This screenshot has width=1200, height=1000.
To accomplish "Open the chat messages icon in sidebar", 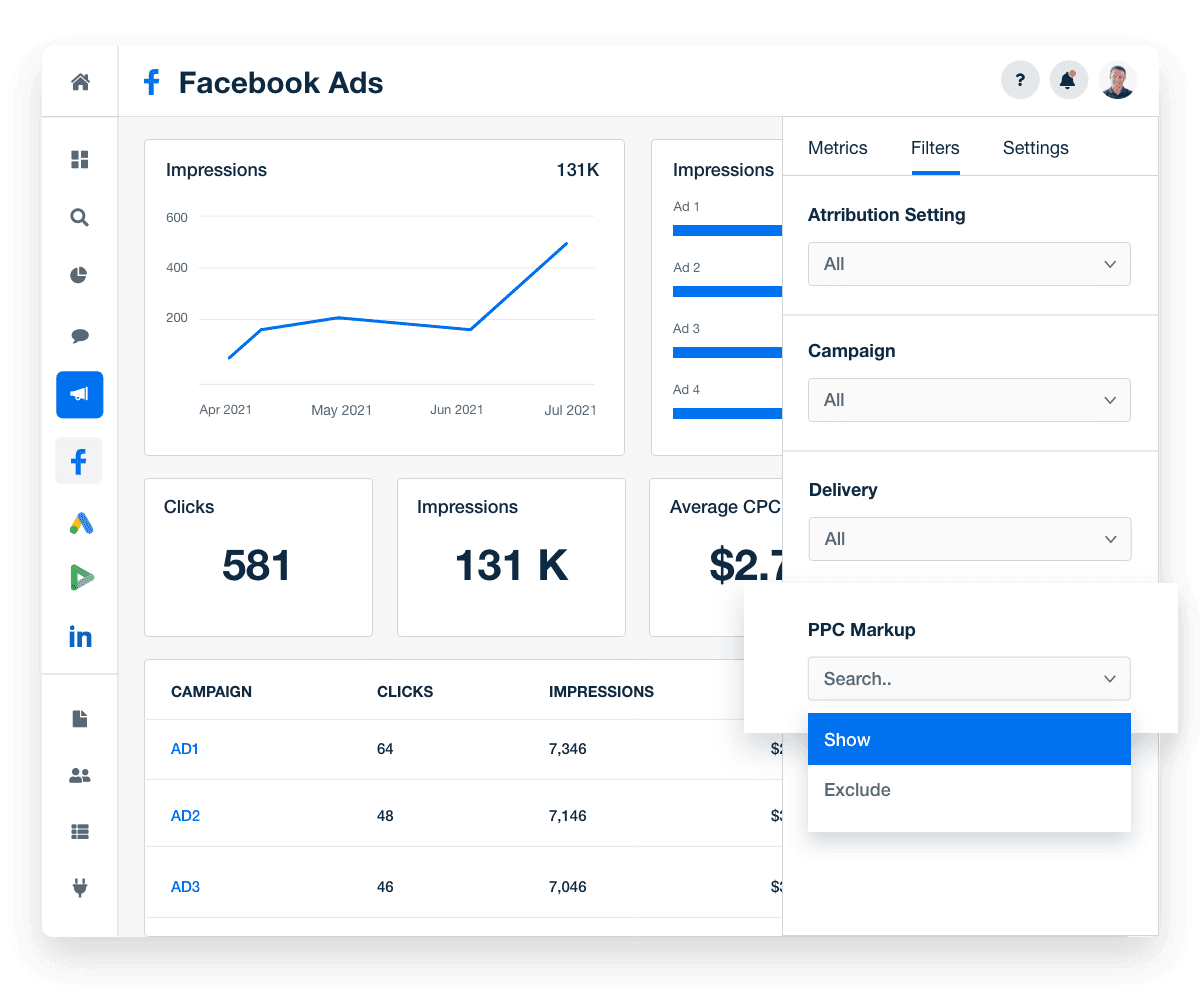I will 79,335.
